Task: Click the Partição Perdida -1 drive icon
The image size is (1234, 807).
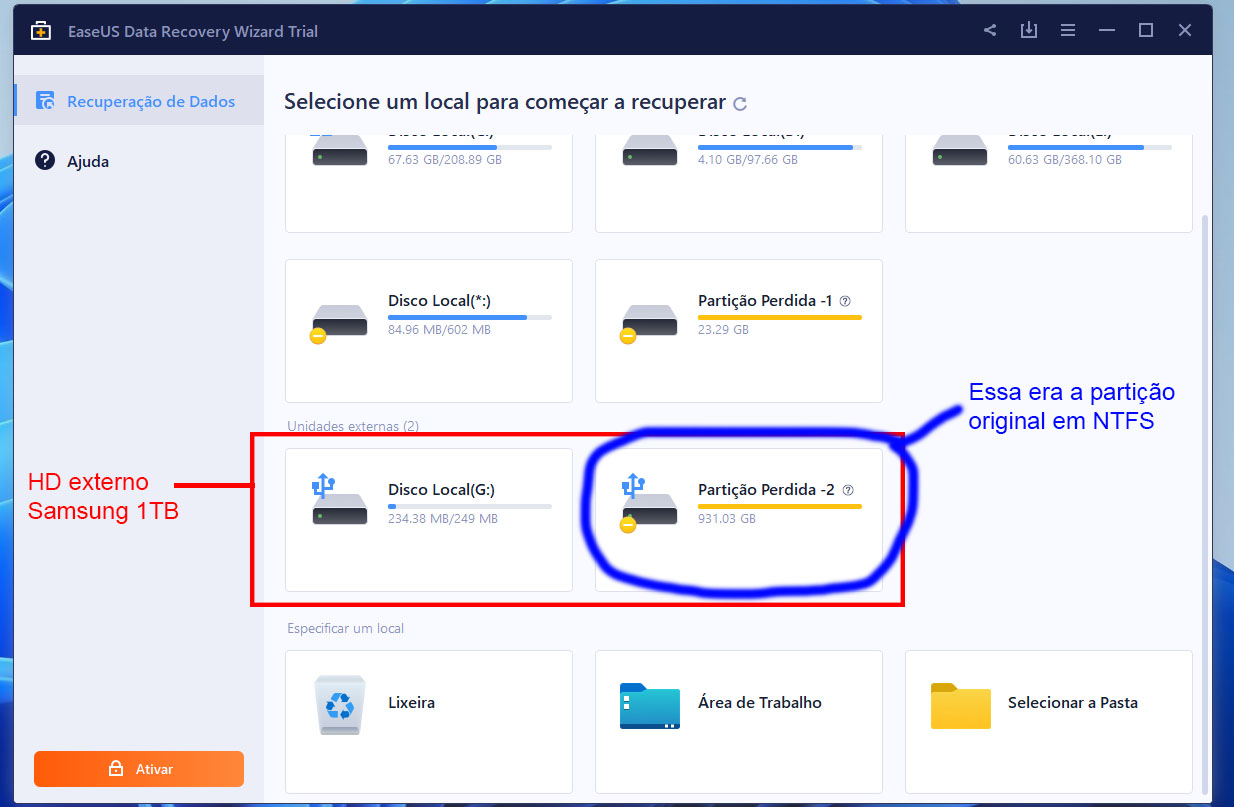Action: pyautogui.click(x=648, y=323)
